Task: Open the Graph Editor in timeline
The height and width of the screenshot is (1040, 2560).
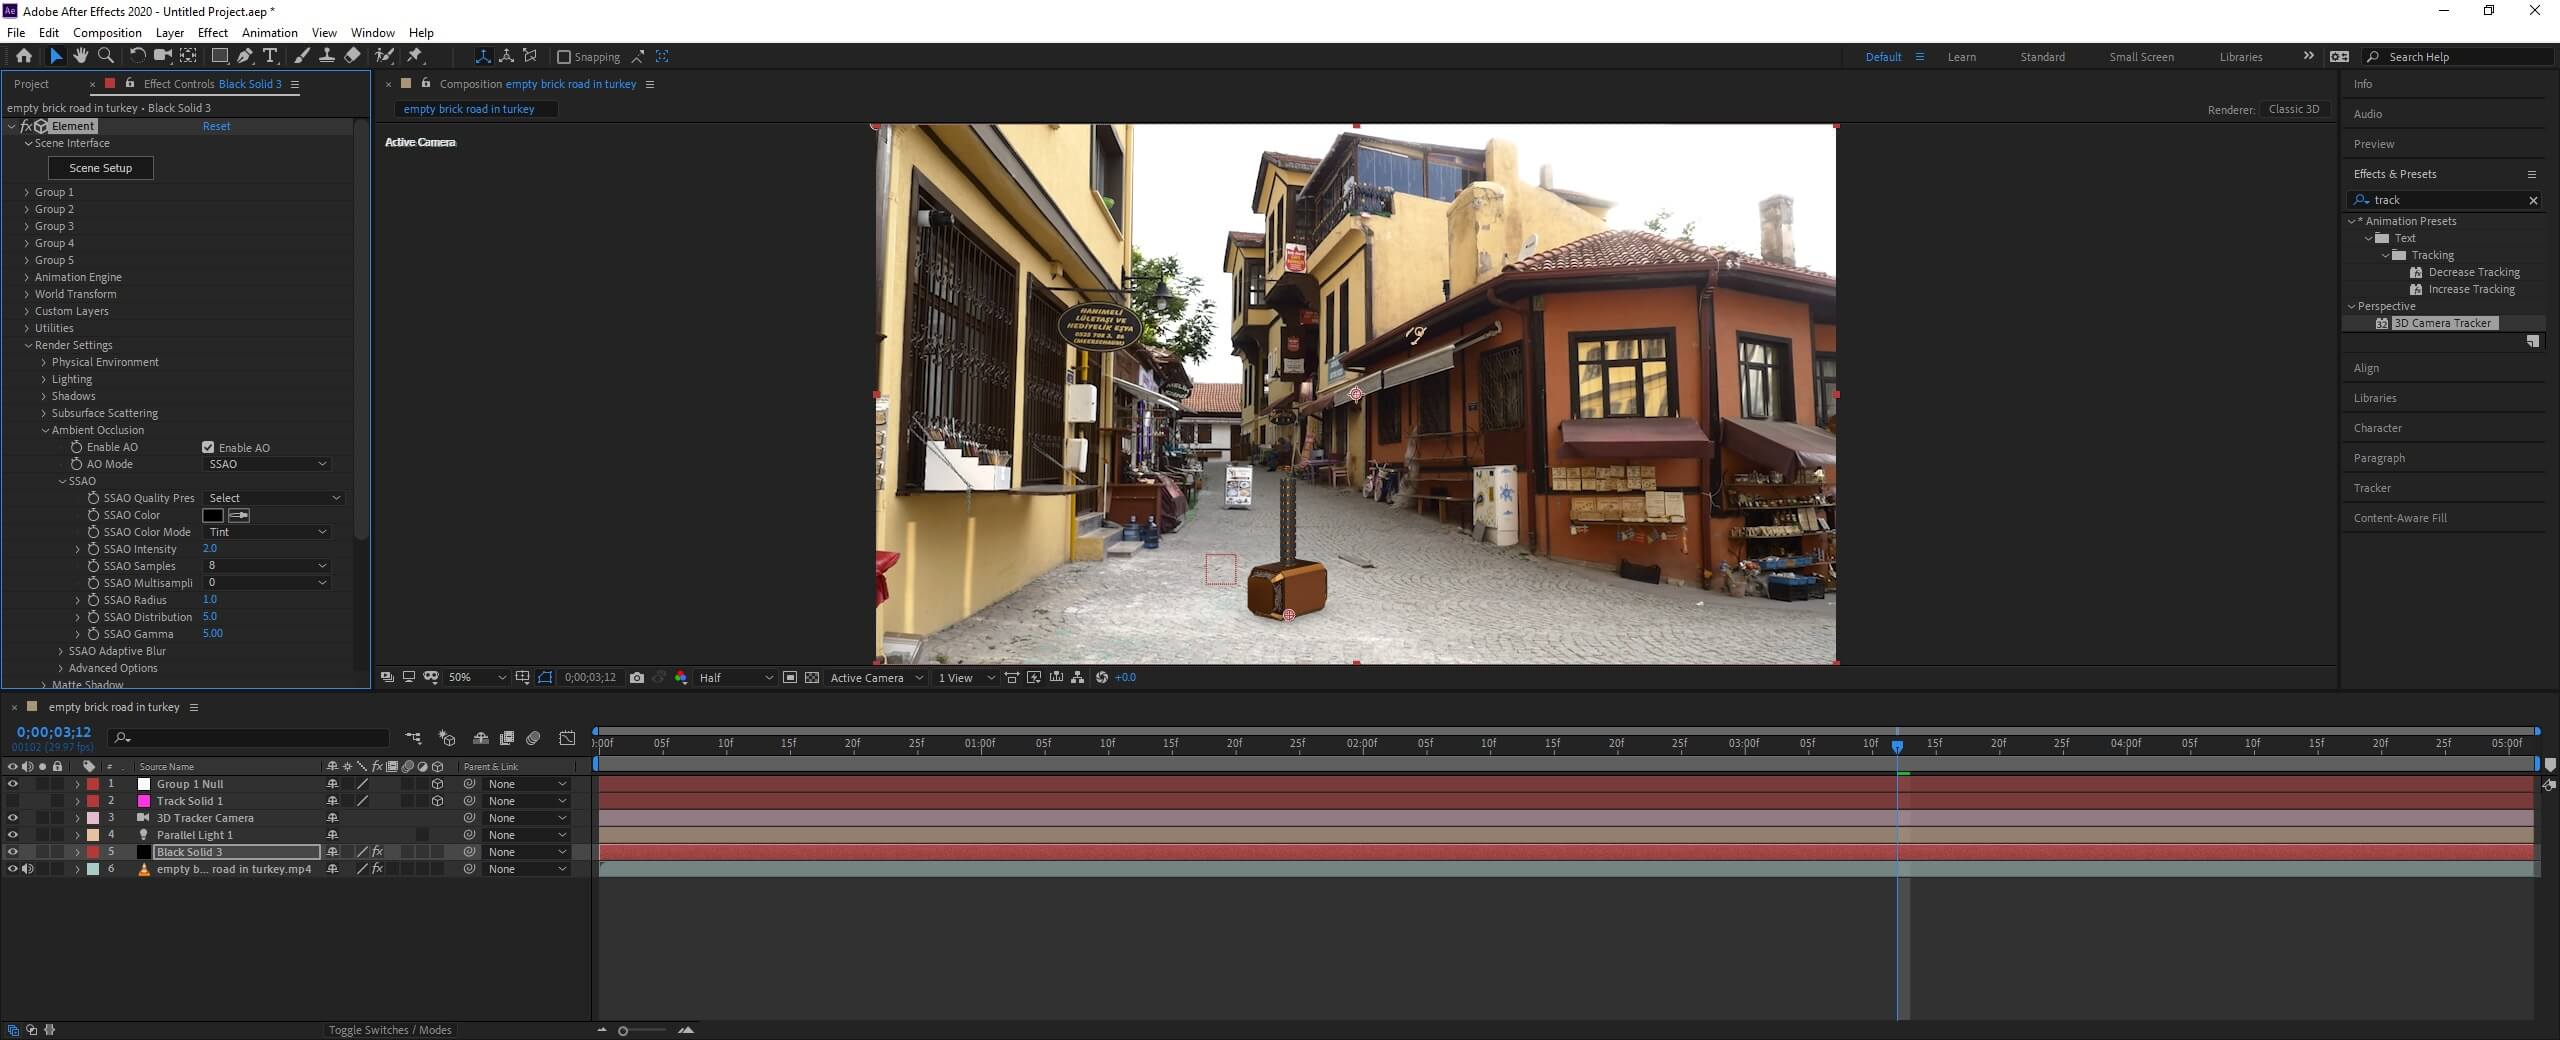Action: point(567,738)
